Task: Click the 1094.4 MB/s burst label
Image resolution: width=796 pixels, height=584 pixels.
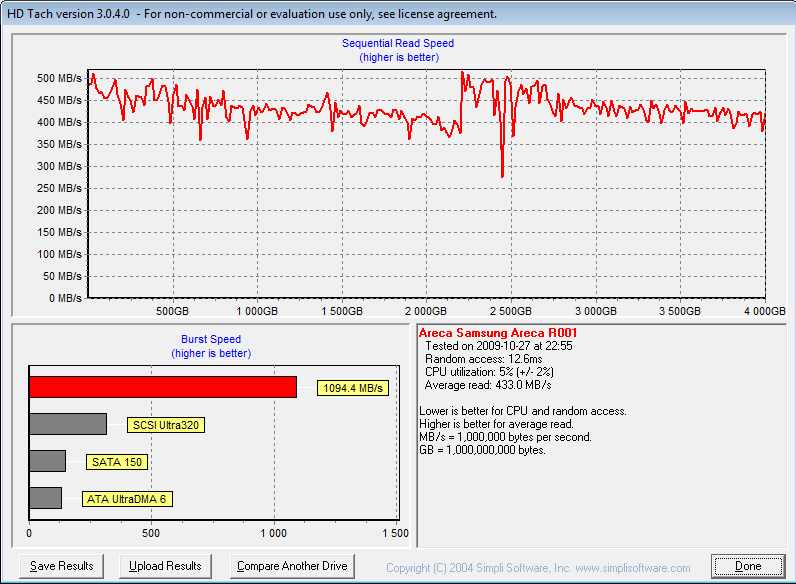Action: click(353, 388)
